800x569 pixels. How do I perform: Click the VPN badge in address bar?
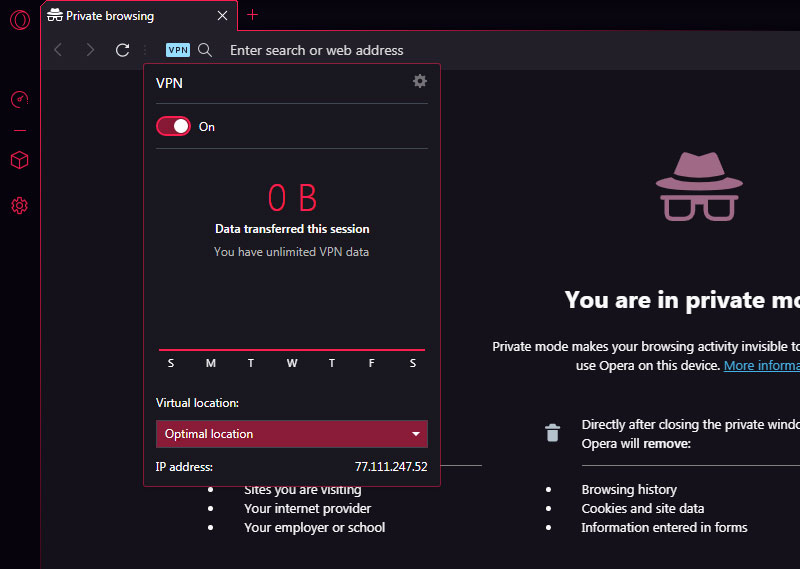pos(178,50)
